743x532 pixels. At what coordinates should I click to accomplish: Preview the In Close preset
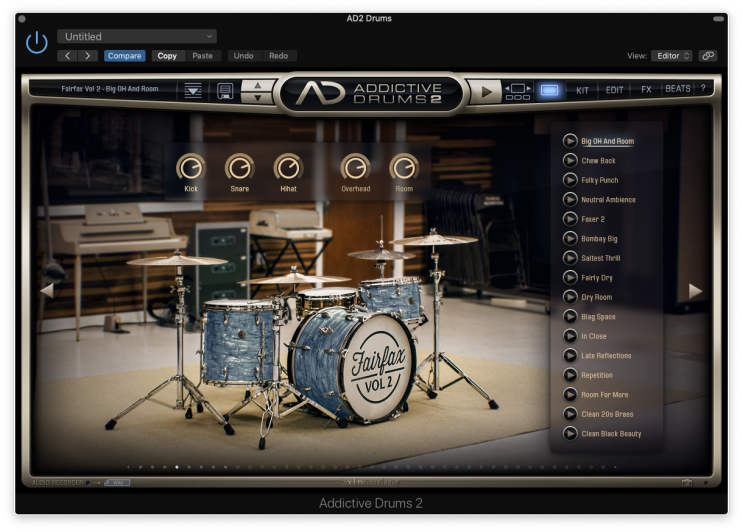point(570,336)
